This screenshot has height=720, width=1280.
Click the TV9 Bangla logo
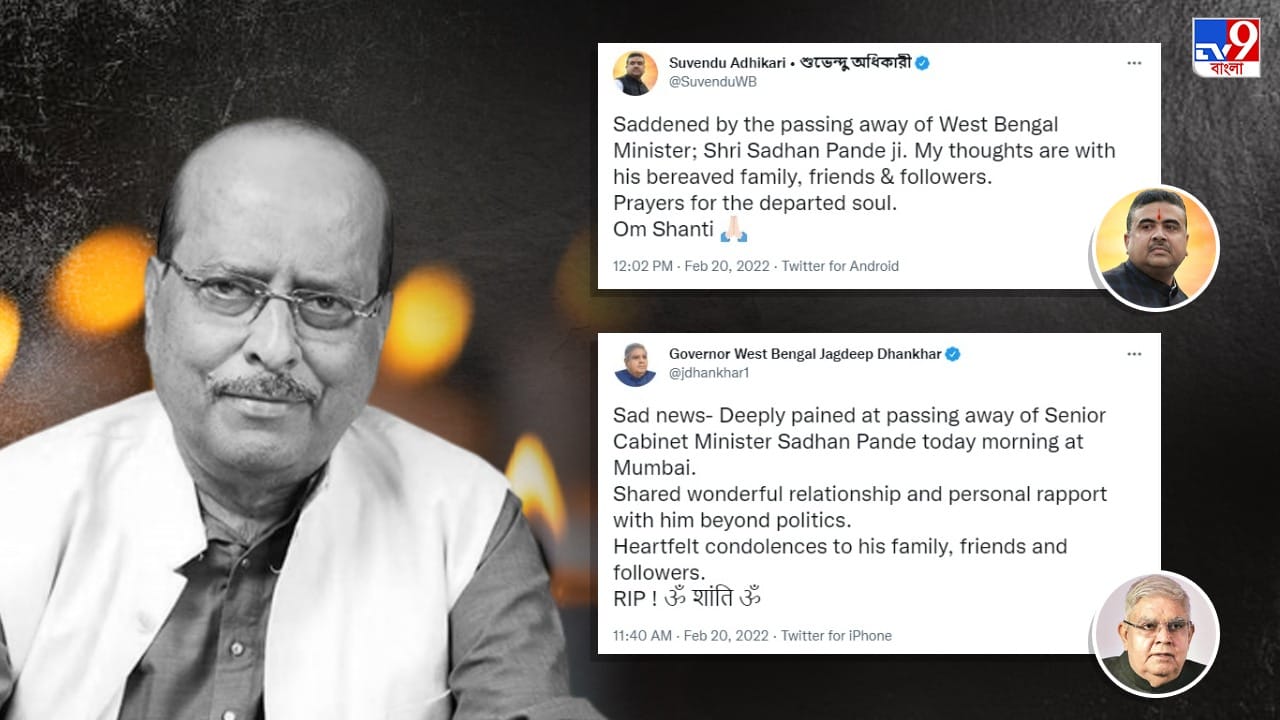pyautogui.click(x=1226, y=47)
